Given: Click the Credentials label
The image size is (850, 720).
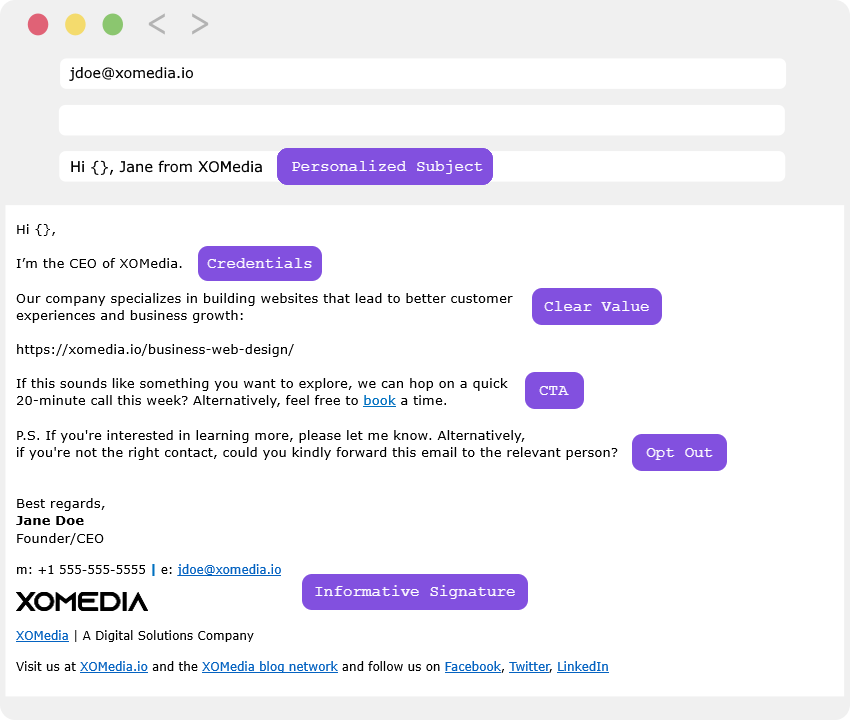Looking at the screenshot, I should (260, 263).
